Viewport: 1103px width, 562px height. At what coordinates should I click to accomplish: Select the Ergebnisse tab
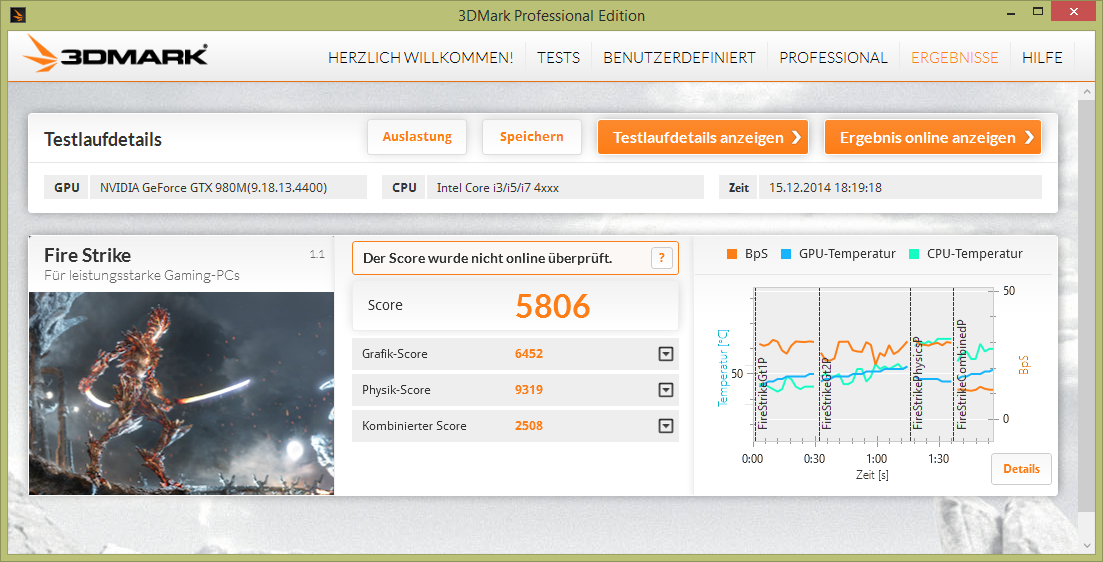click(x=955, y=58)
